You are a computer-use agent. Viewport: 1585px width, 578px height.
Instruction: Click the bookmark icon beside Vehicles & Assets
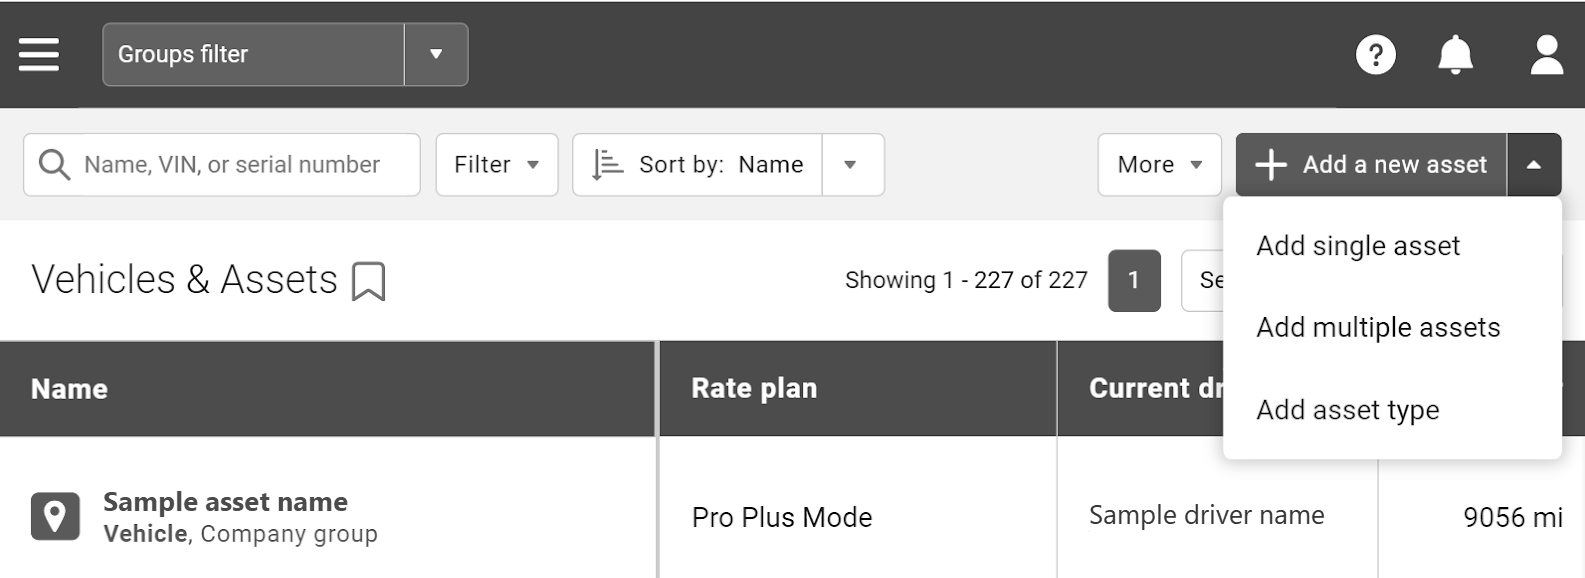tap(368, 281)
